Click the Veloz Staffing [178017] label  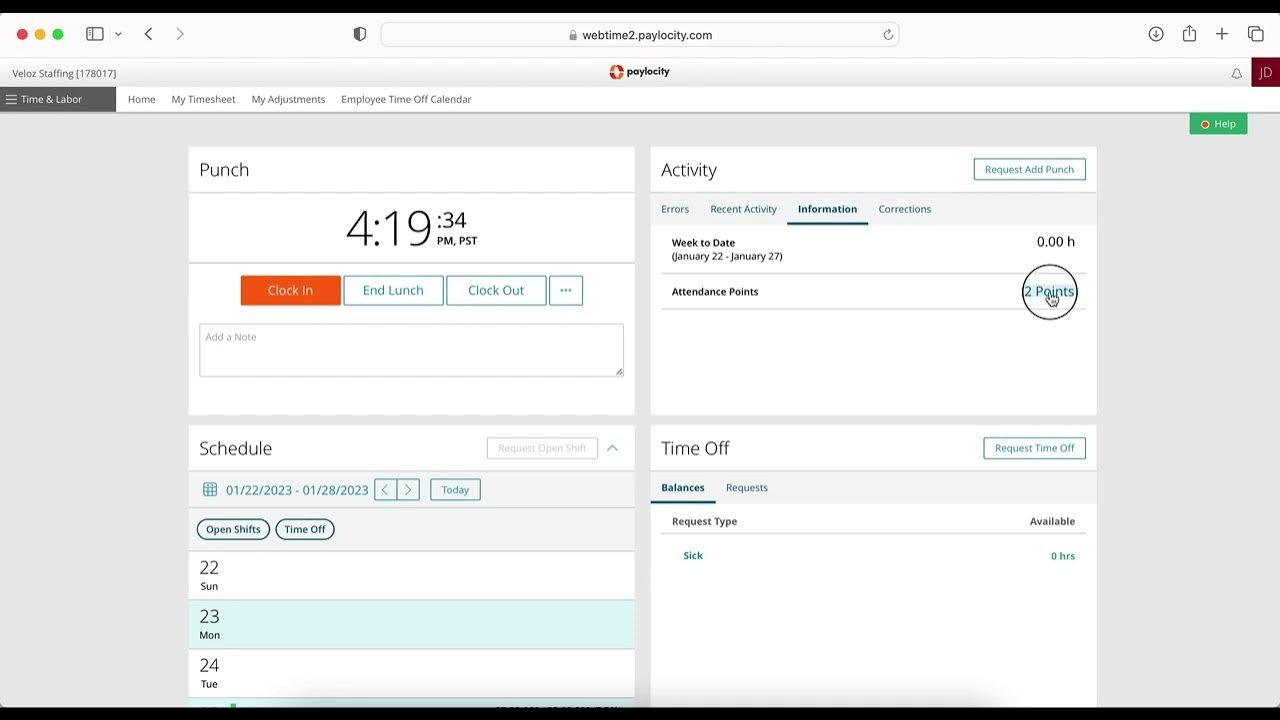[x=64, y=73]
